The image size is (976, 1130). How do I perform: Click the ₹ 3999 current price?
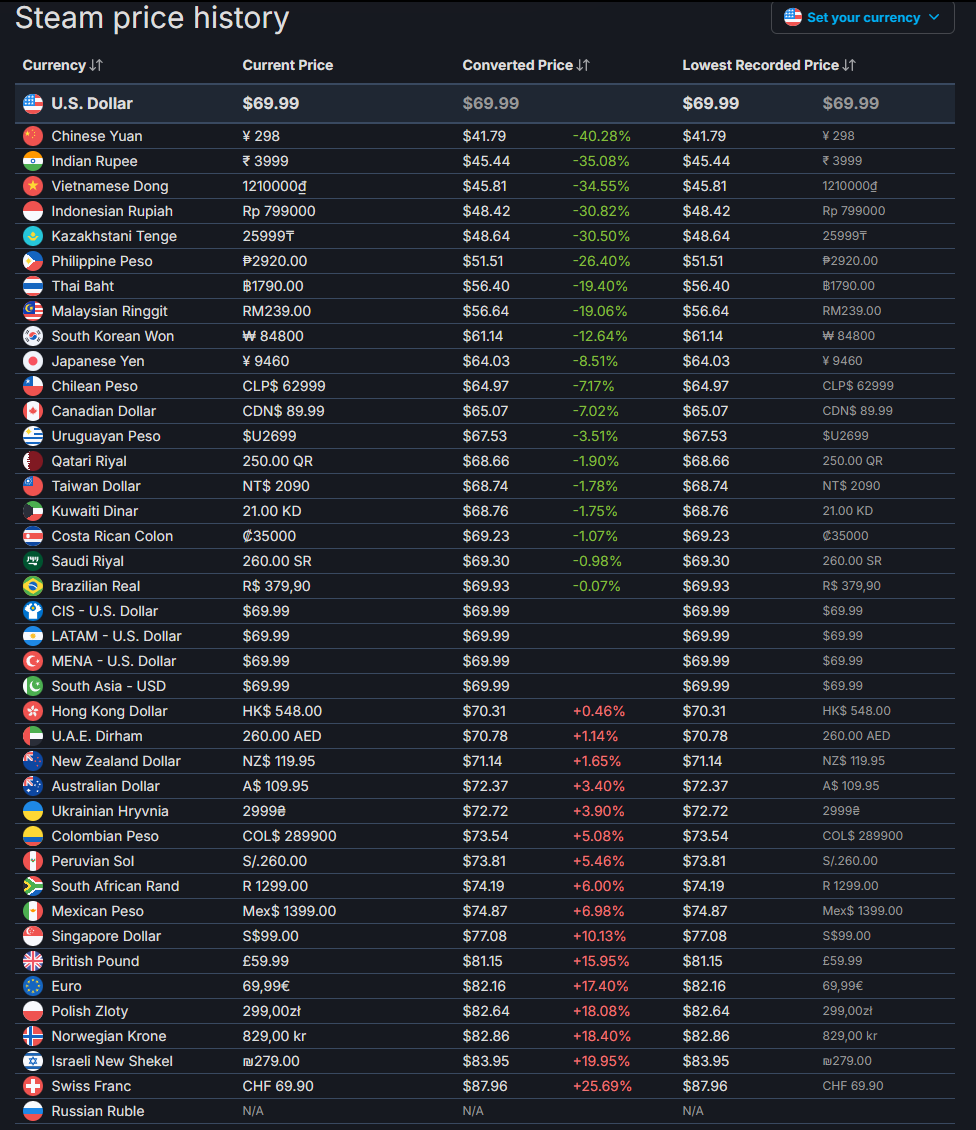pos(265,161)
